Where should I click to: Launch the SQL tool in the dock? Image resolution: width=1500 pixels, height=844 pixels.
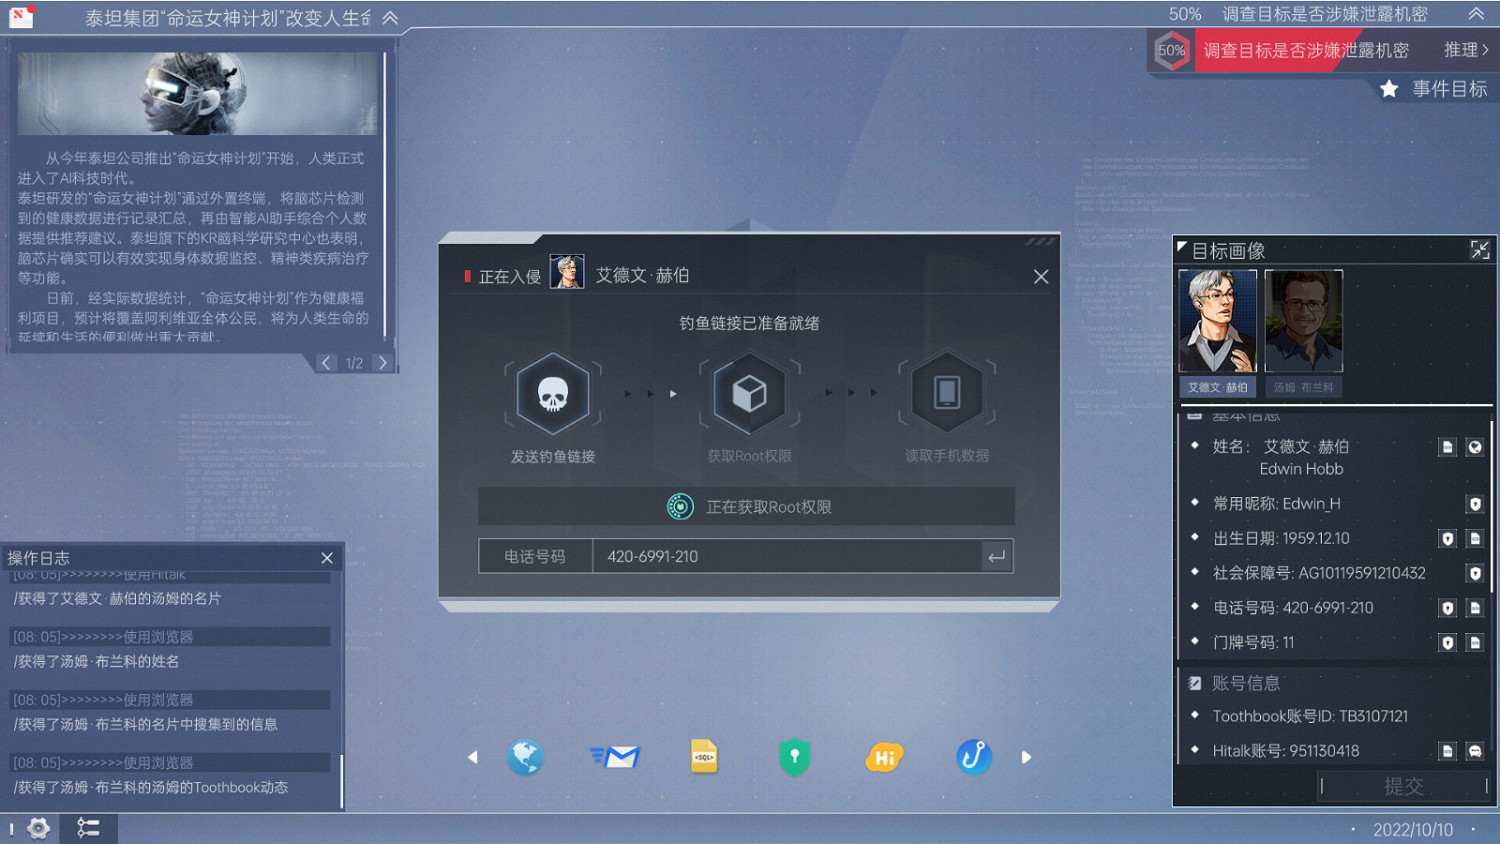pos(703,757)
